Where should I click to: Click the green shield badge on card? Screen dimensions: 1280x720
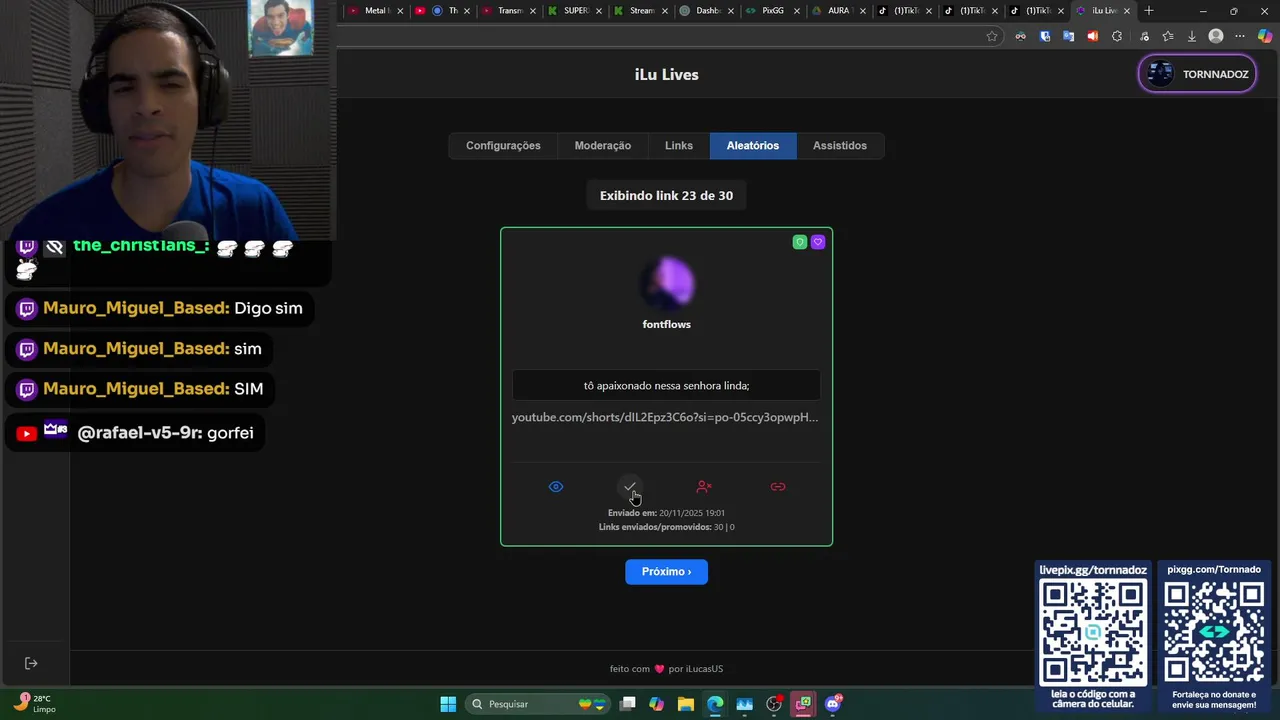pyautogui.click(x=800, y=242)
